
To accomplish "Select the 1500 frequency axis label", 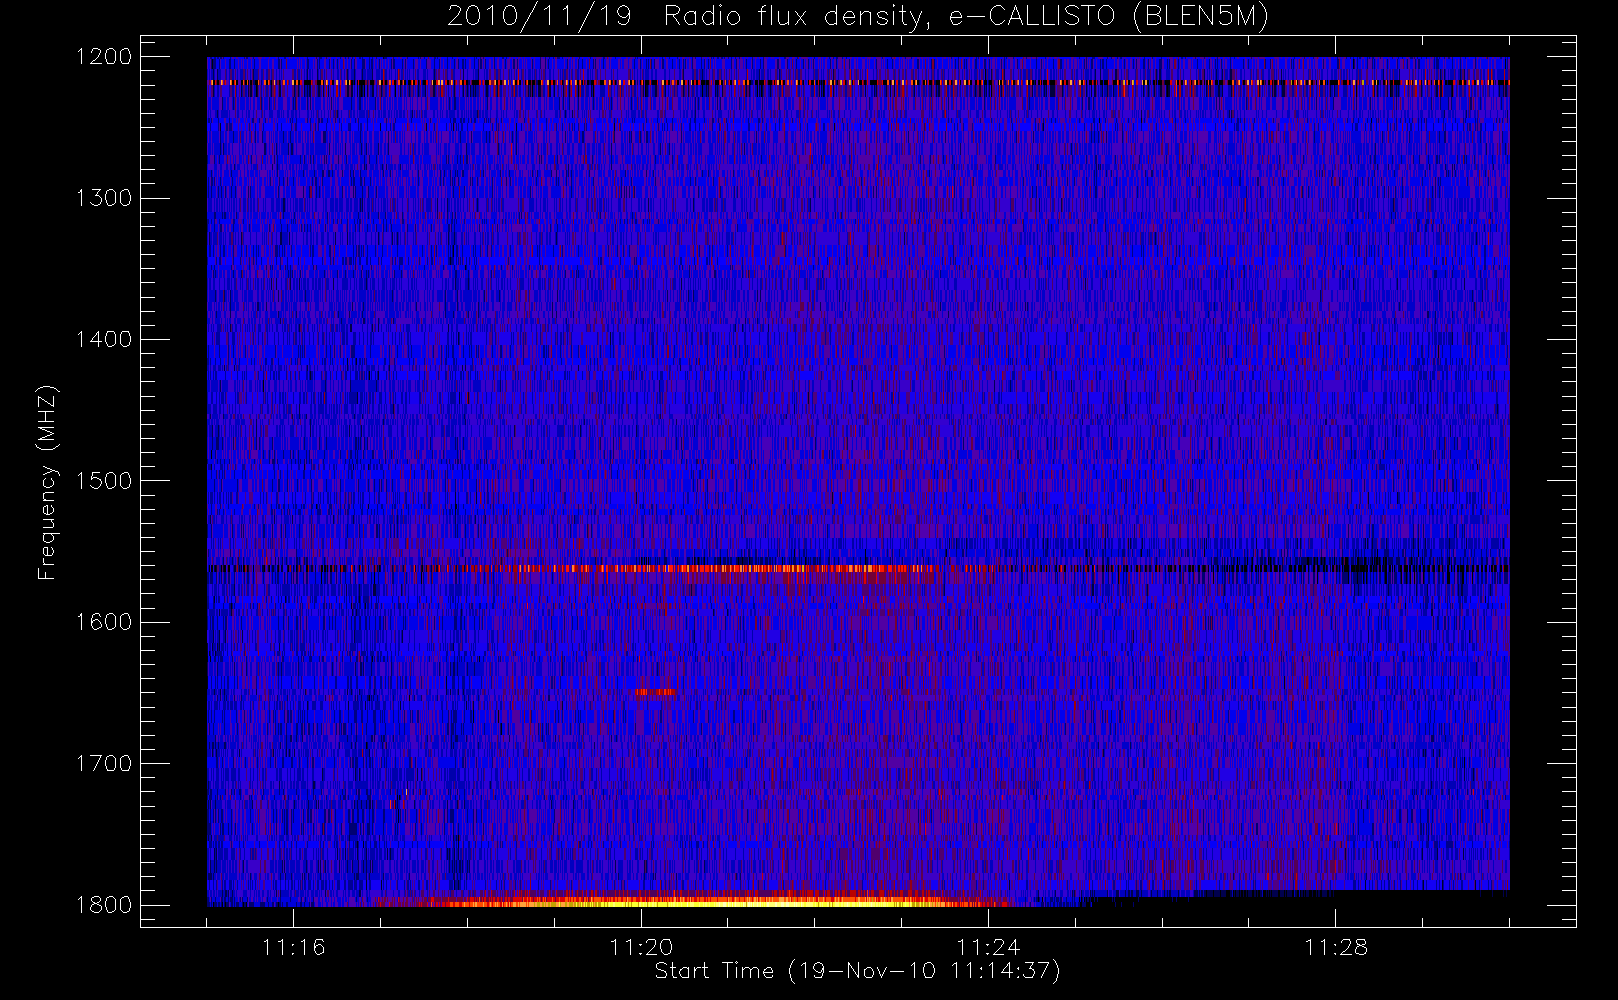I will pyautogui.click(x=104, y=481).
